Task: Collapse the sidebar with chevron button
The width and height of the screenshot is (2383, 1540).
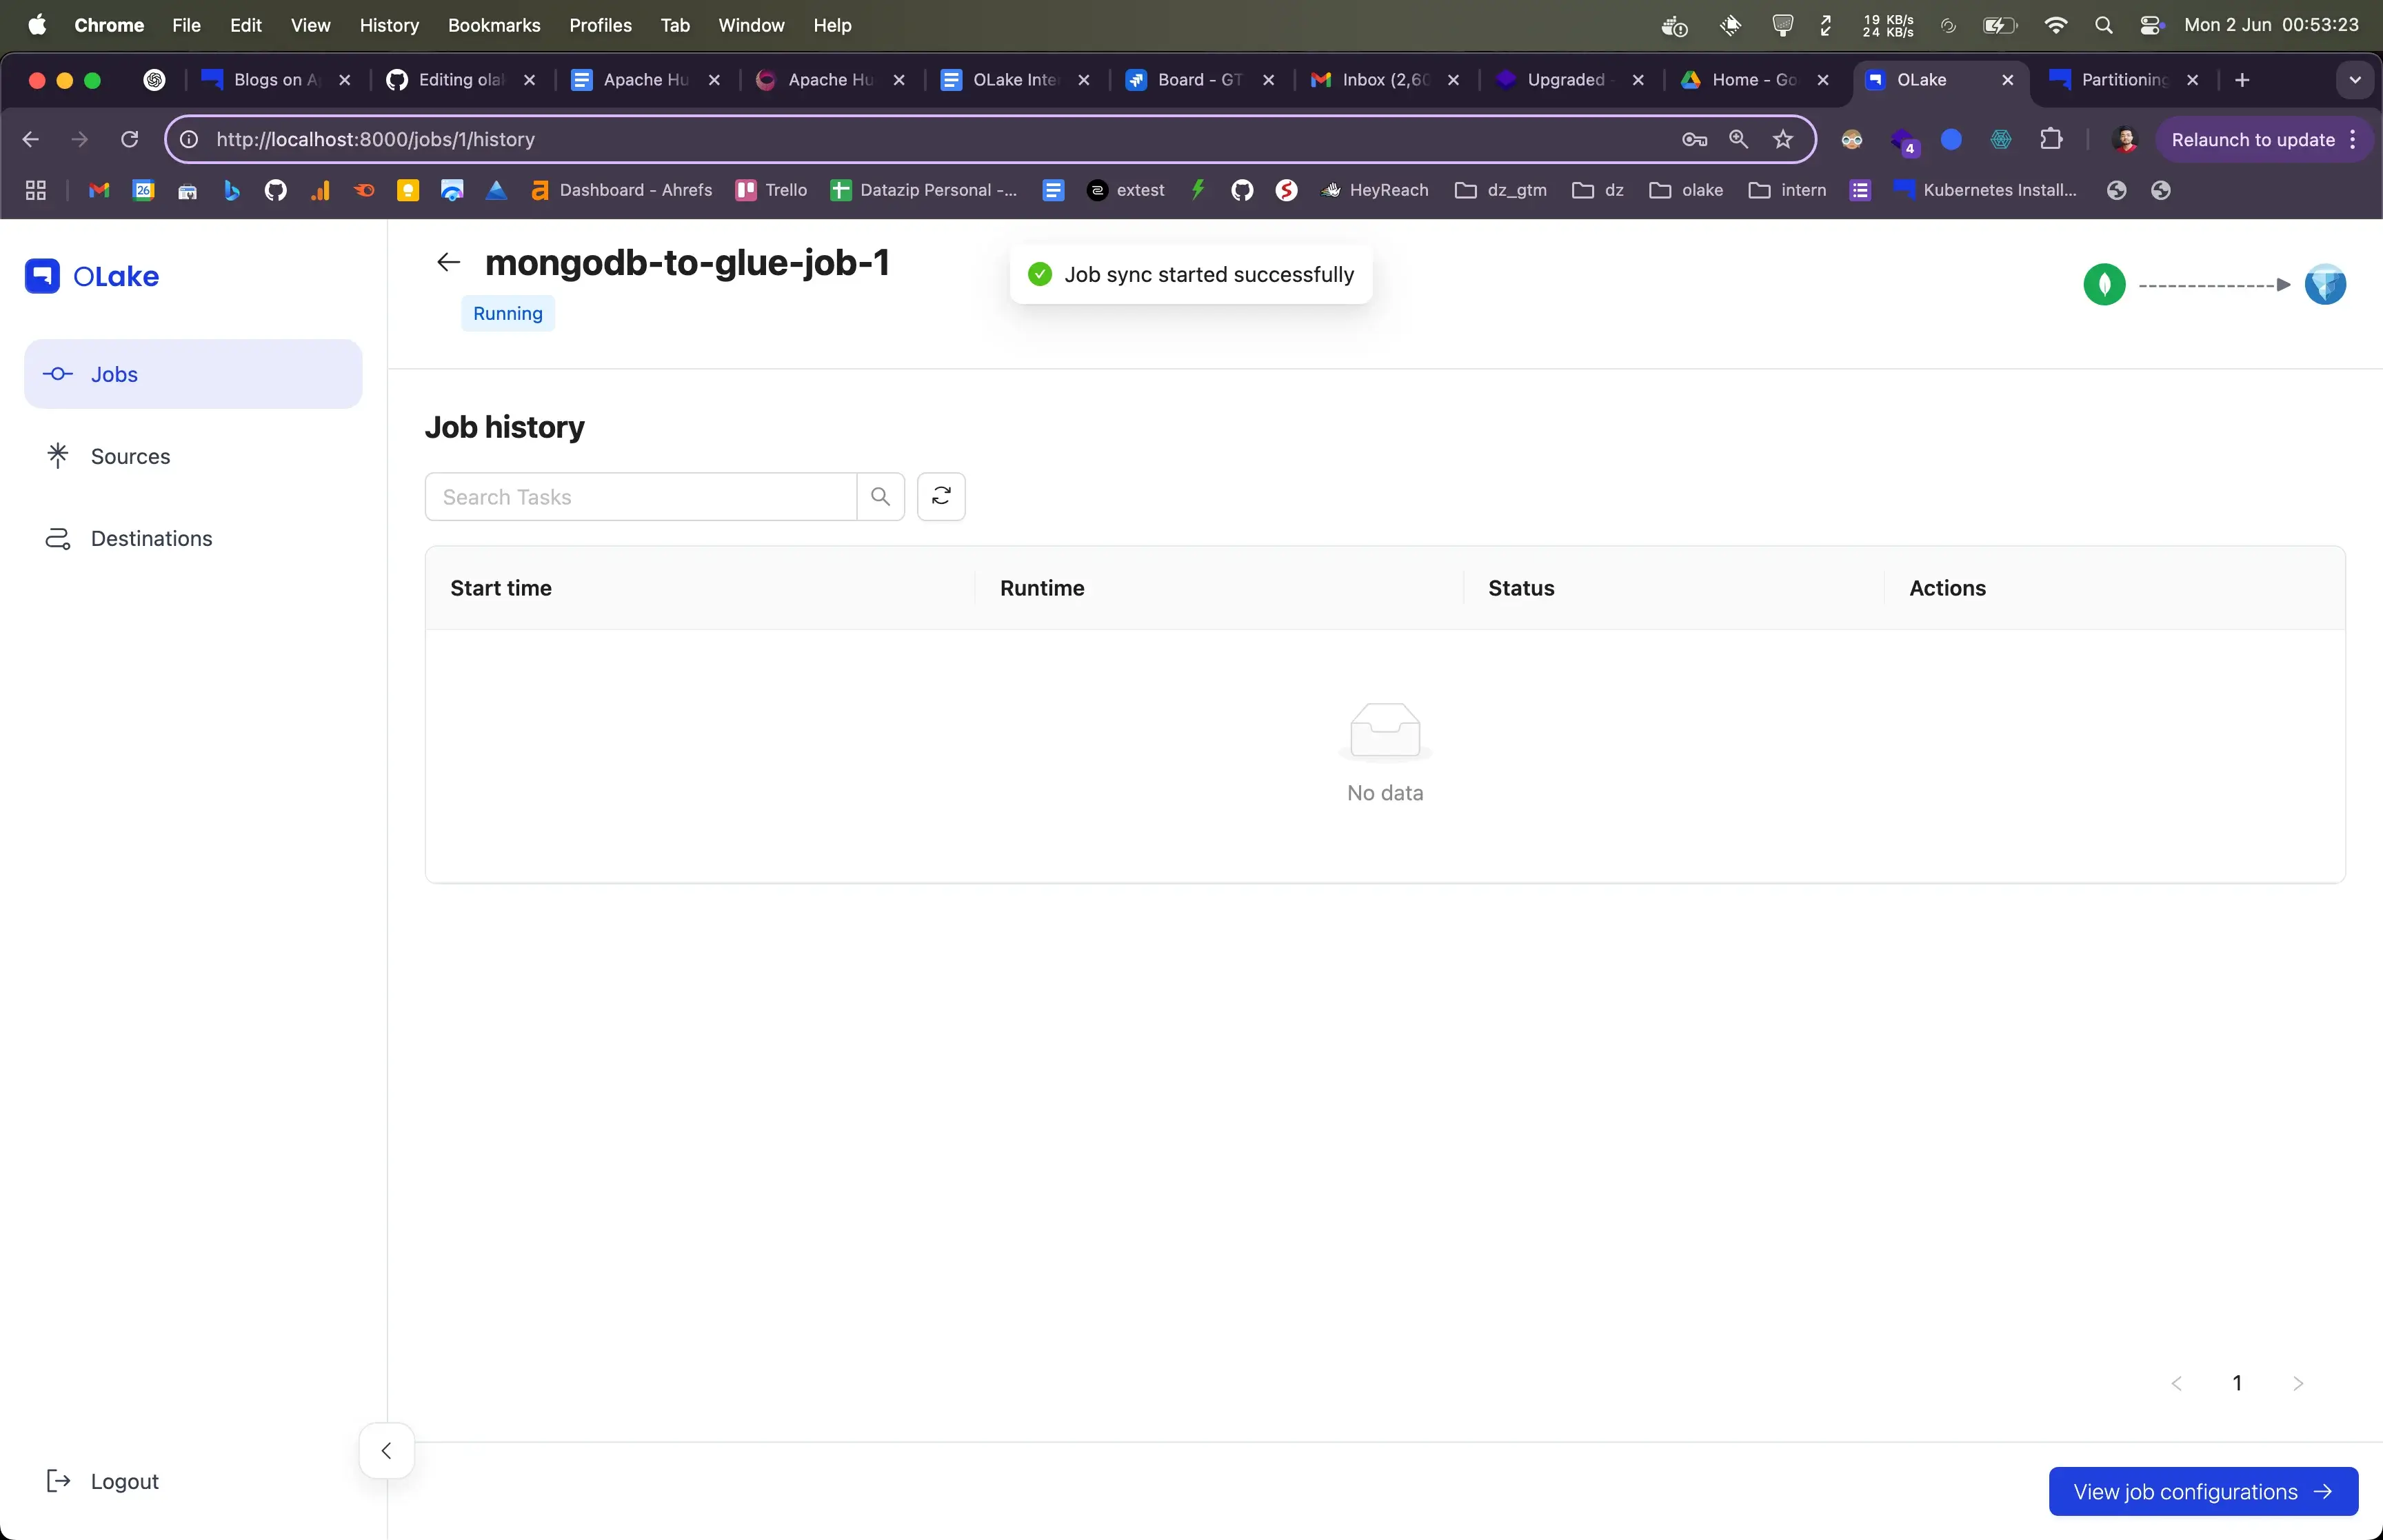Action: pos(386,1450)
